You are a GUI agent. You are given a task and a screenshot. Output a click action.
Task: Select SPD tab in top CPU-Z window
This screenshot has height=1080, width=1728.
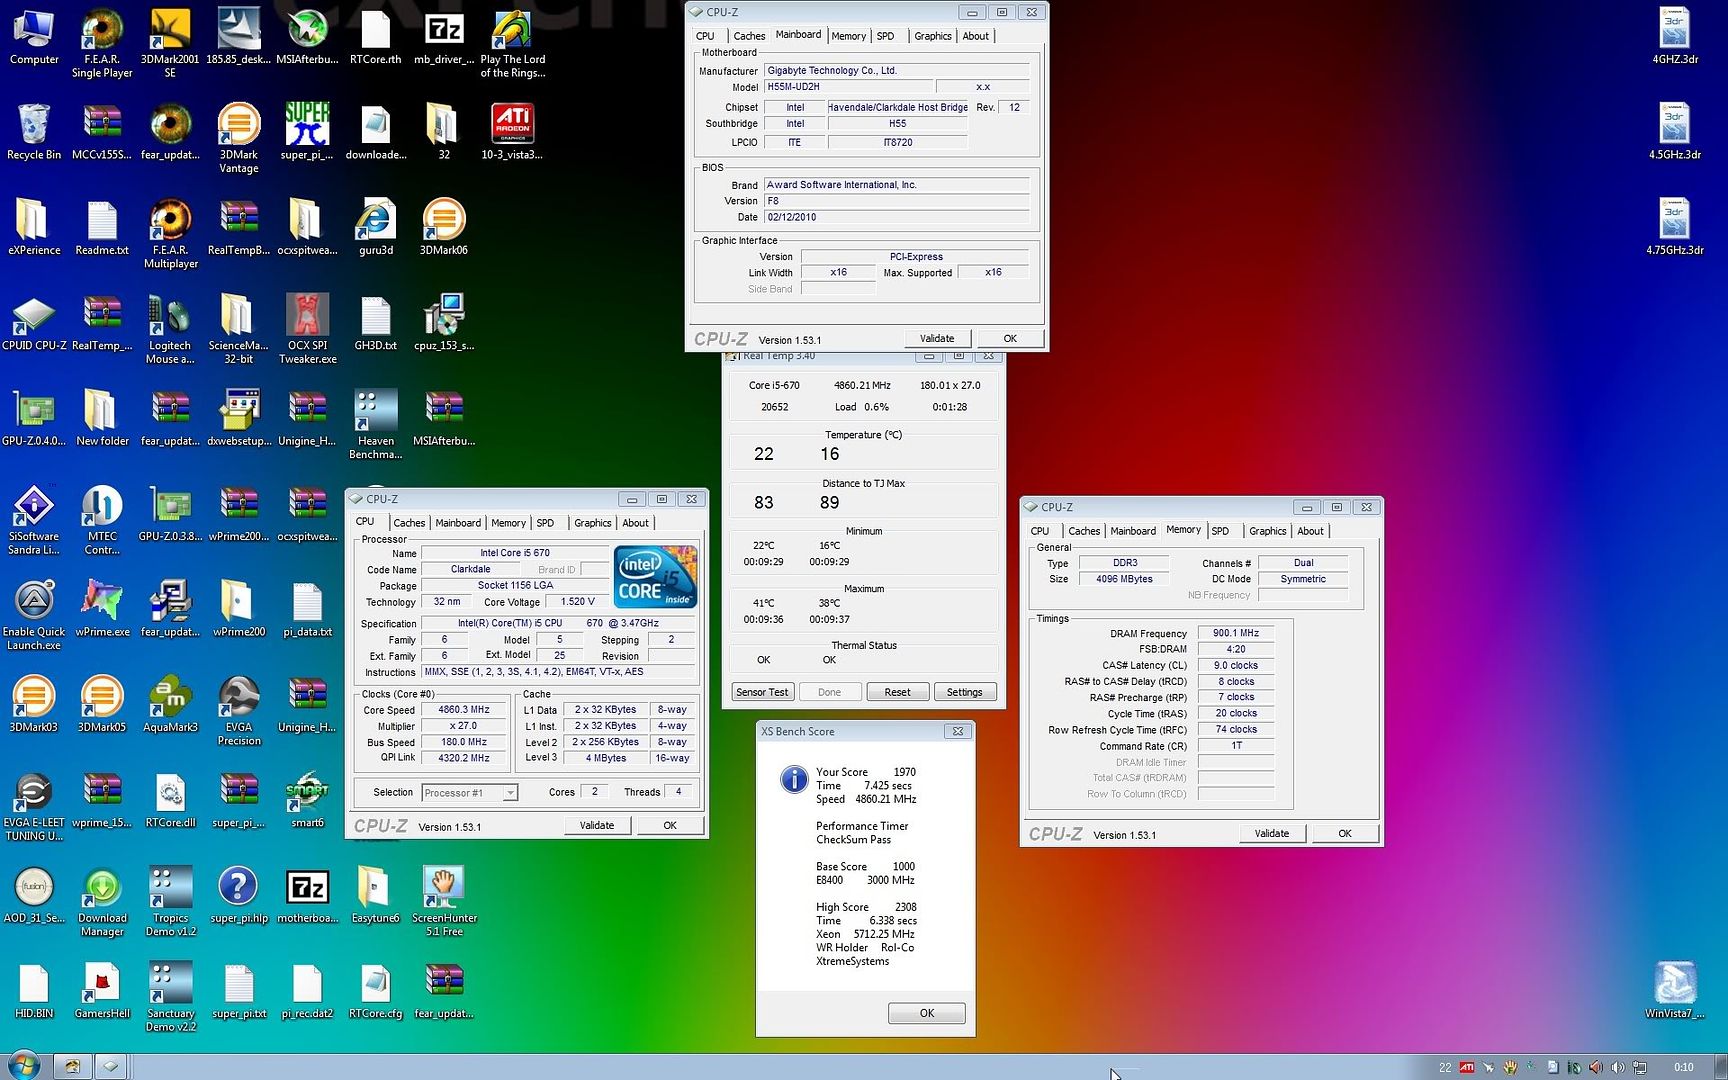coord(886,36)
